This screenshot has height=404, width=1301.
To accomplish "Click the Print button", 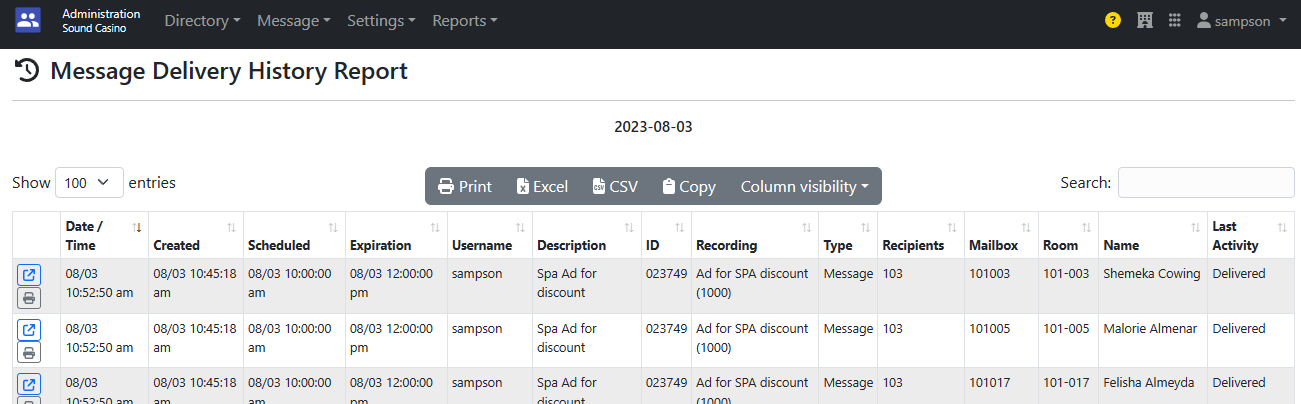I will [465, 186].
